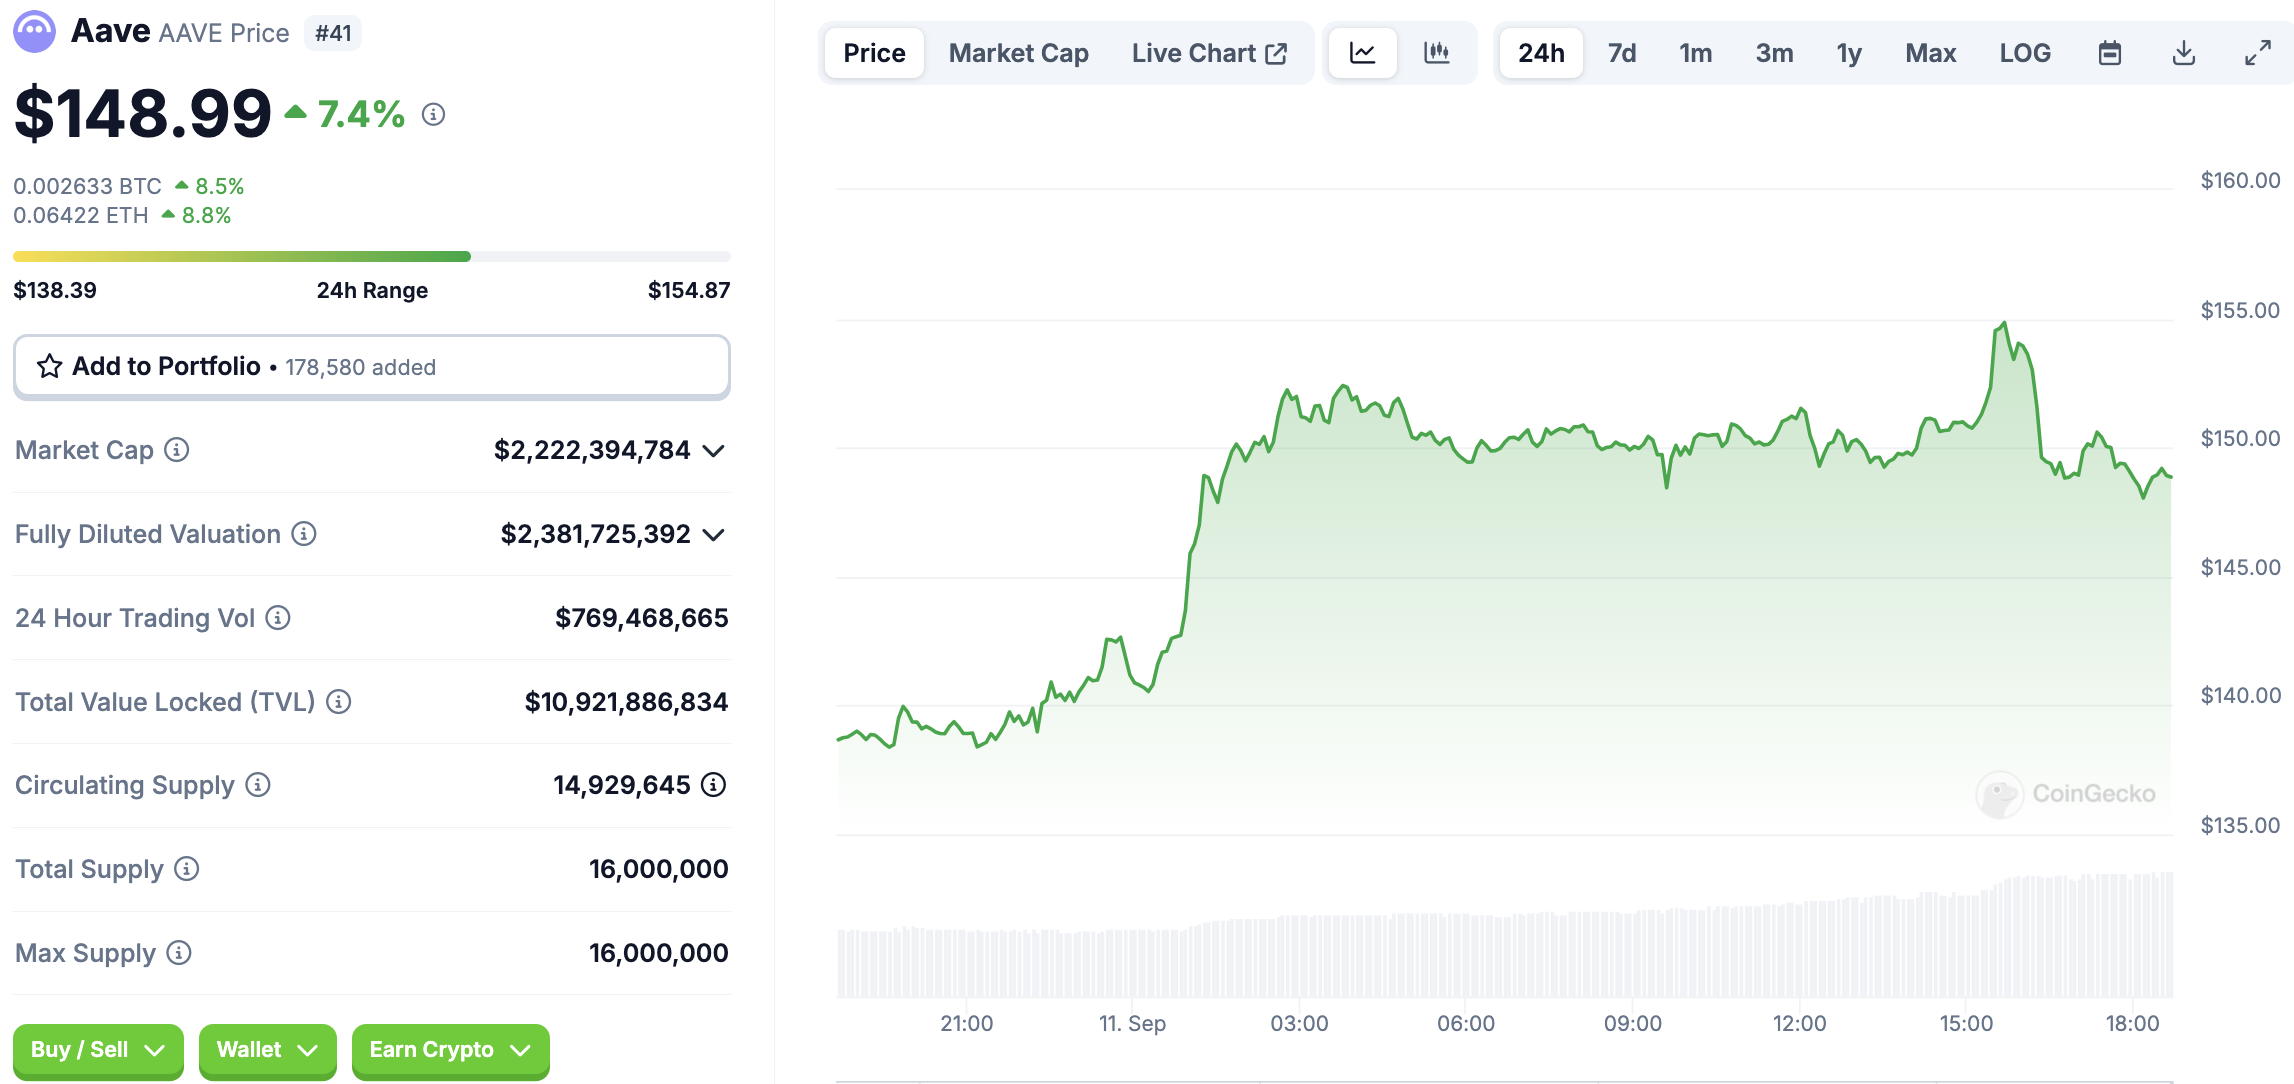
Task: Toggle LOG scale on chart
Action: pos(2025,53)
